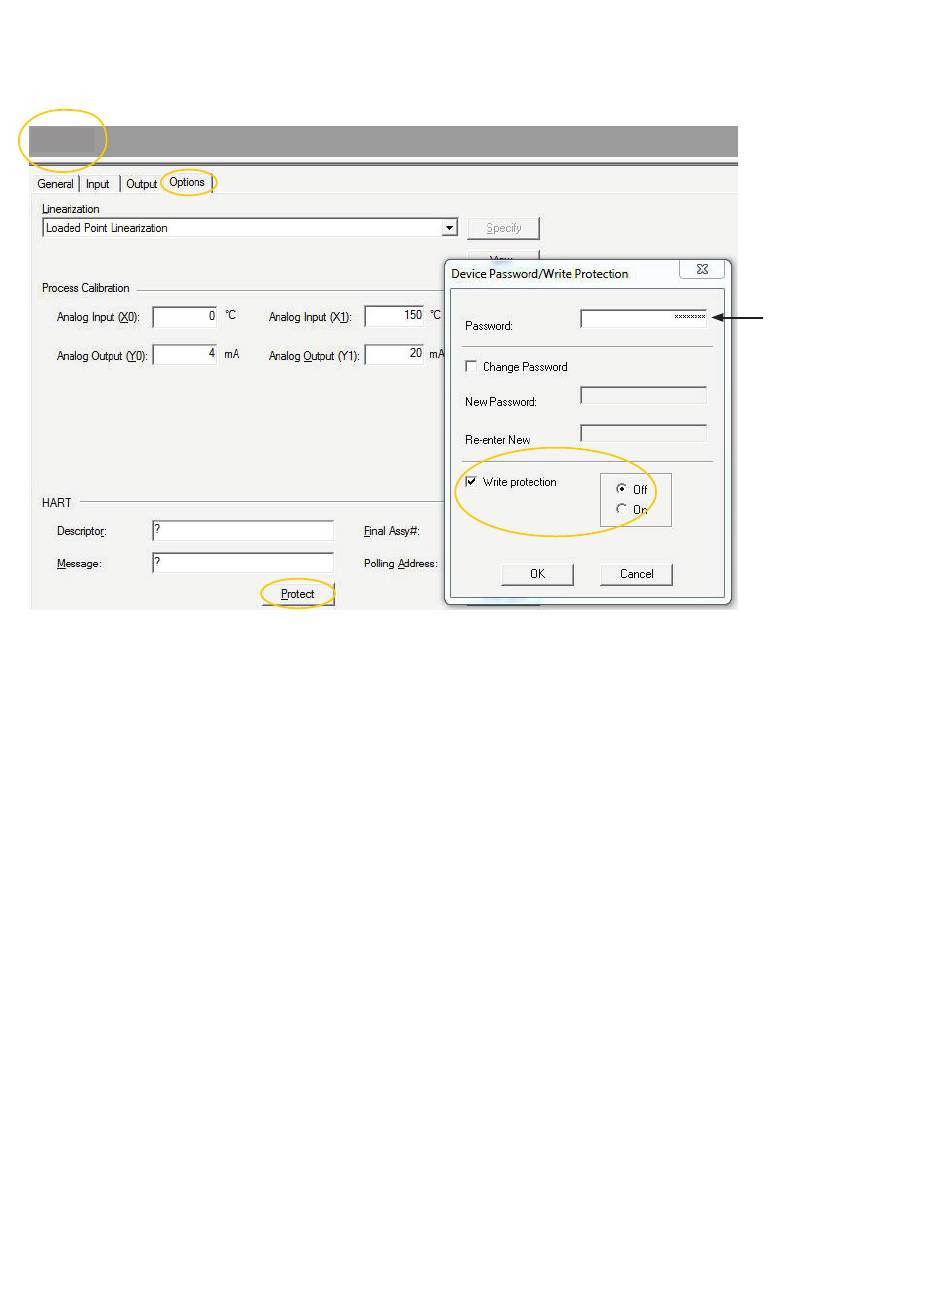Viewport: 950px width, 1295px height.
Task: Select the Output tab
Action: click(x=141, y=184)
